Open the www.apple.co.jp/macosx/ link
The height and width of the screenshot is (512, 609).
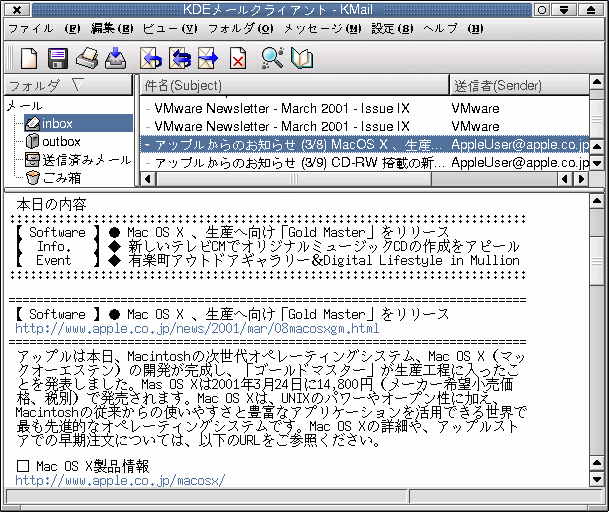(x=120, y=481)
